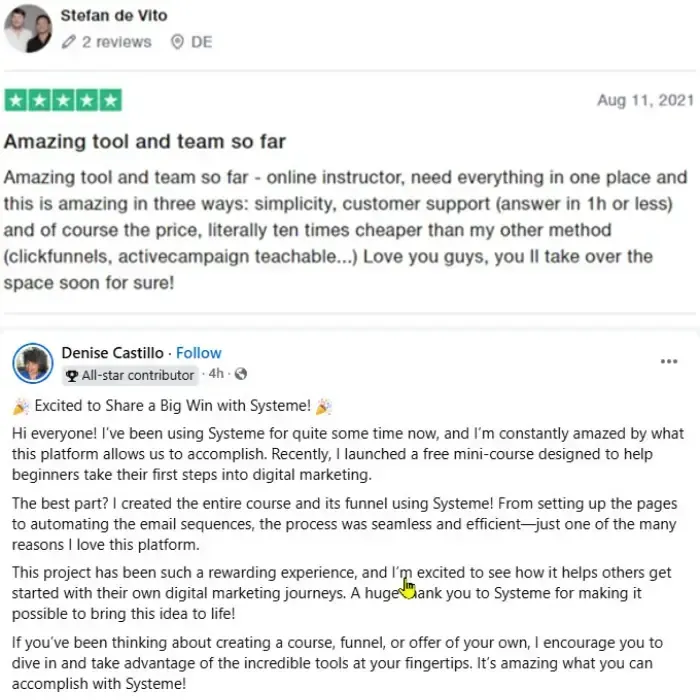Click the first green star in the rating
The image size is (700, 700).
pos(16,100)
